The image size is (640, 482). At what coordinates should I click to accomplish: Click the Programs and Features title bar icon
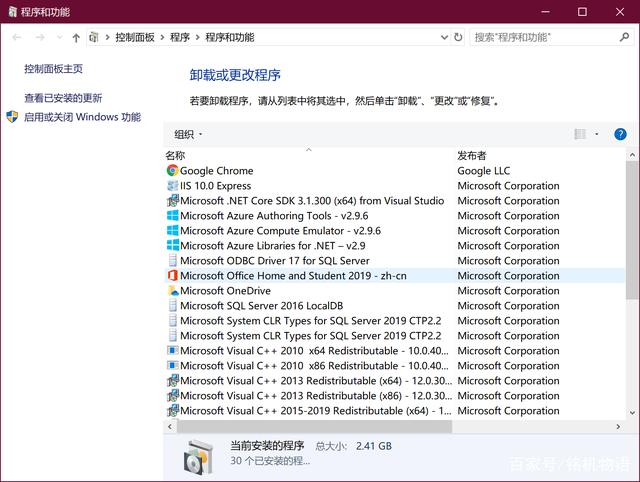click(x=13, y=11)
